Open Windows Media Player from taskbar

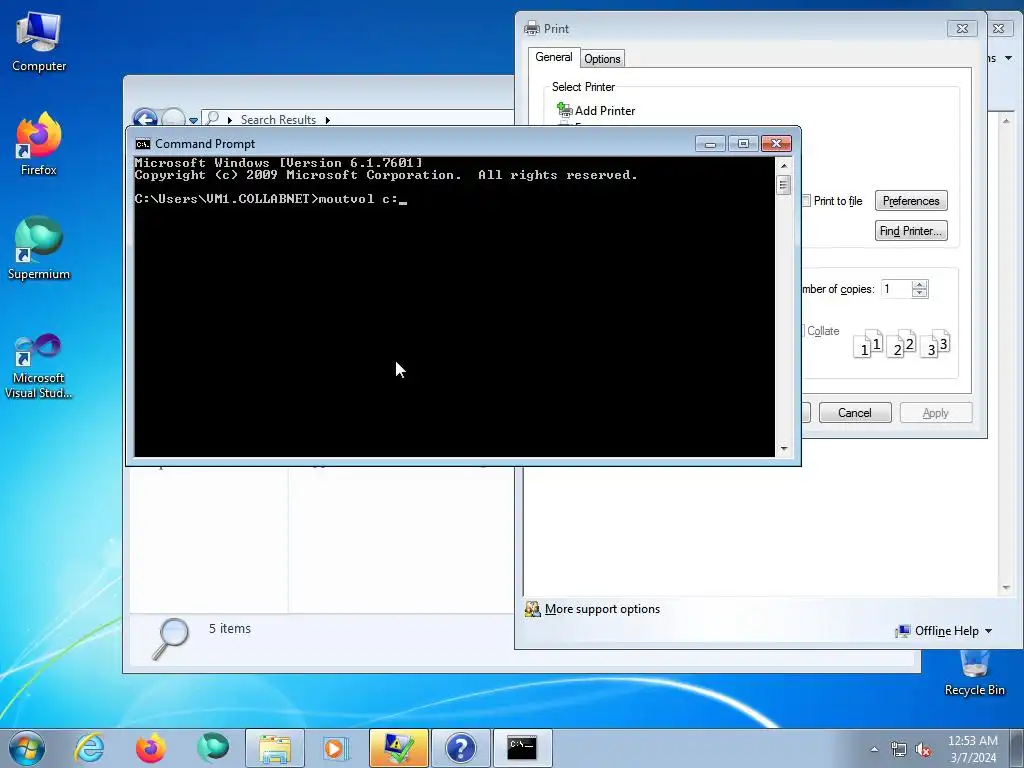[336, 748]
